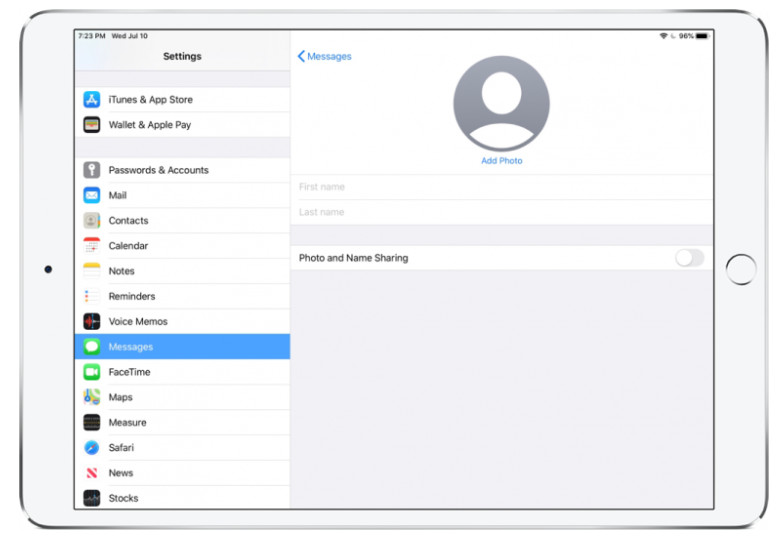Open the Maps settings row
The height and width of the screenshot is (540, 778).
(182, 397)
